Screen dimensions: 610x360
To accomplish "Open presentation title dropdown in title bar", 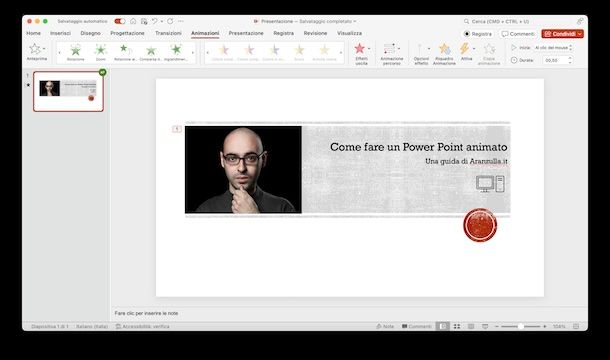I will tap(354, 21).
